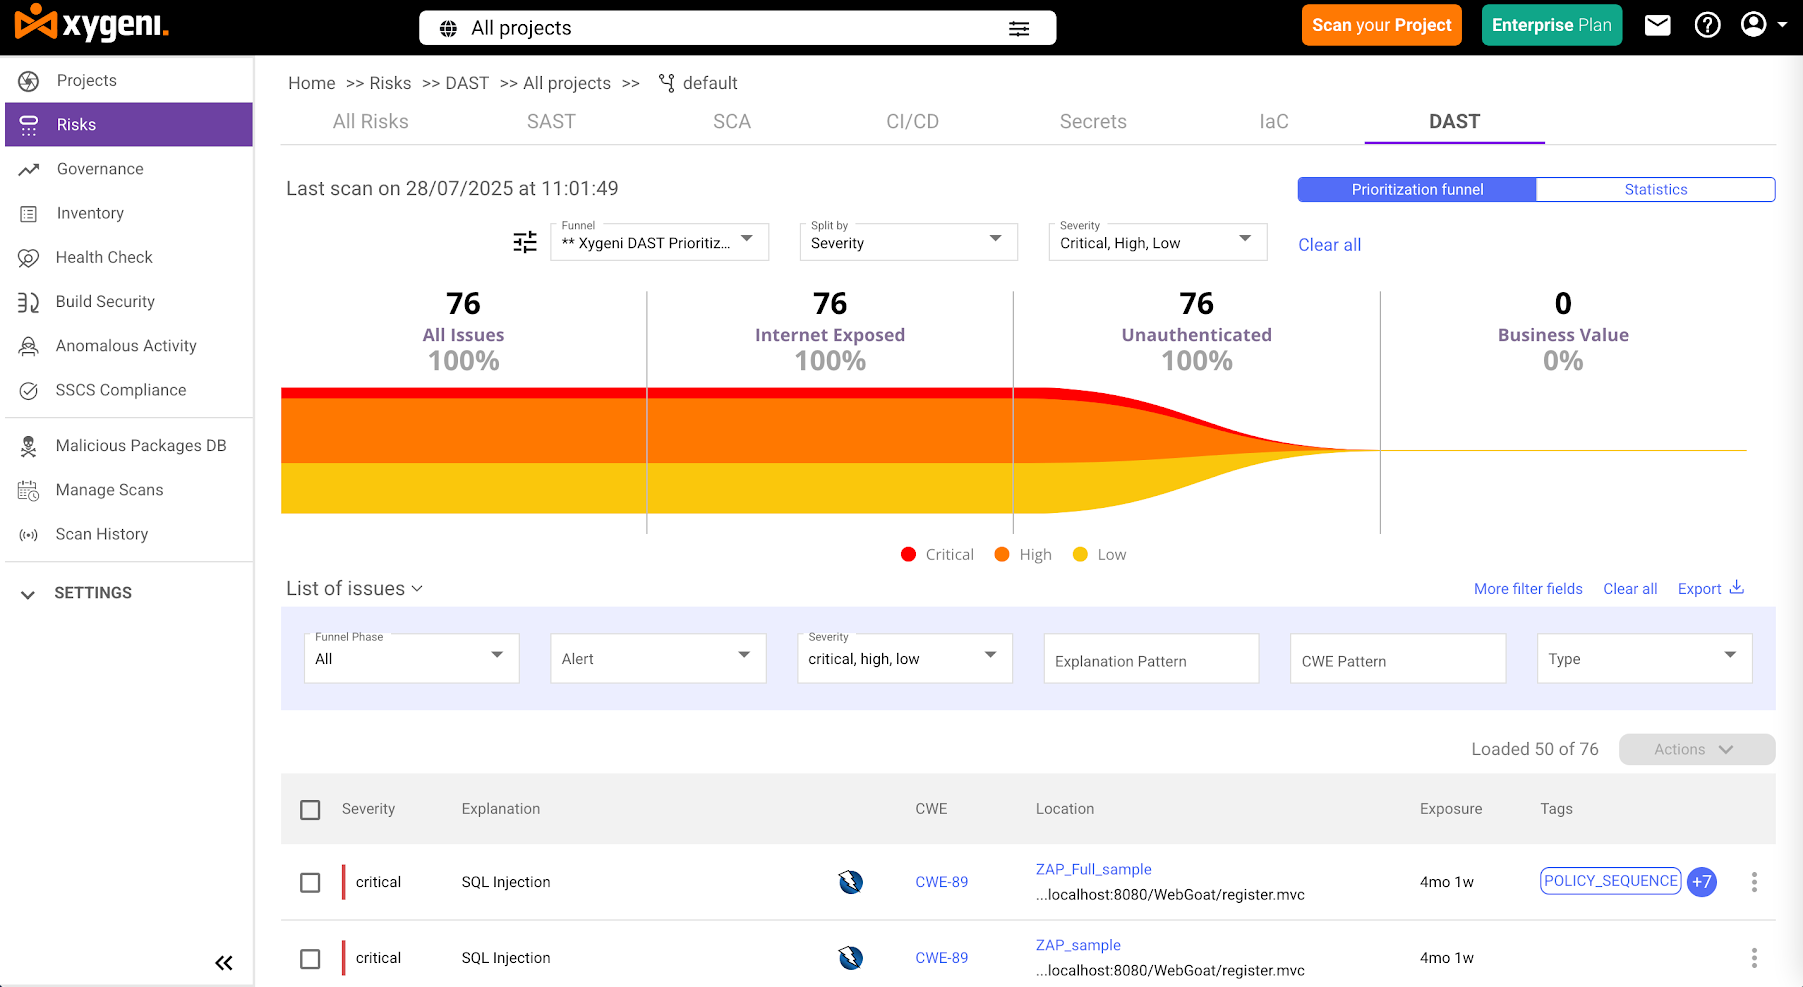Check the ZAP_sample SQL Injection row checkbox
Viewport: 1803px width, 987px height.
pos(310,958)
